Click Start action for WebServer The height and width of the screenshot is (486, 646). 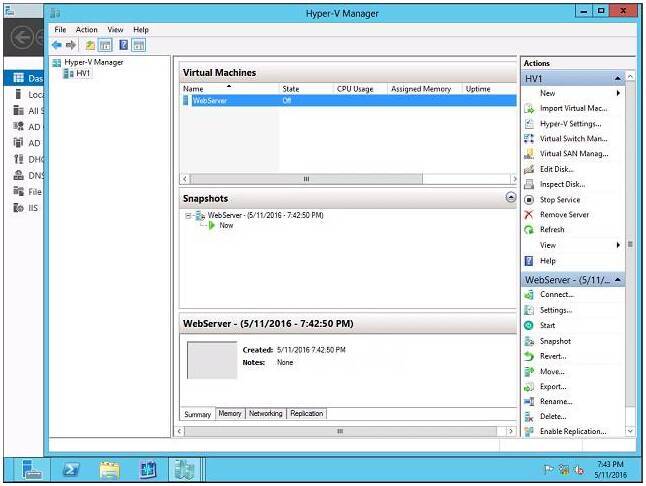(x=547, y=325)
